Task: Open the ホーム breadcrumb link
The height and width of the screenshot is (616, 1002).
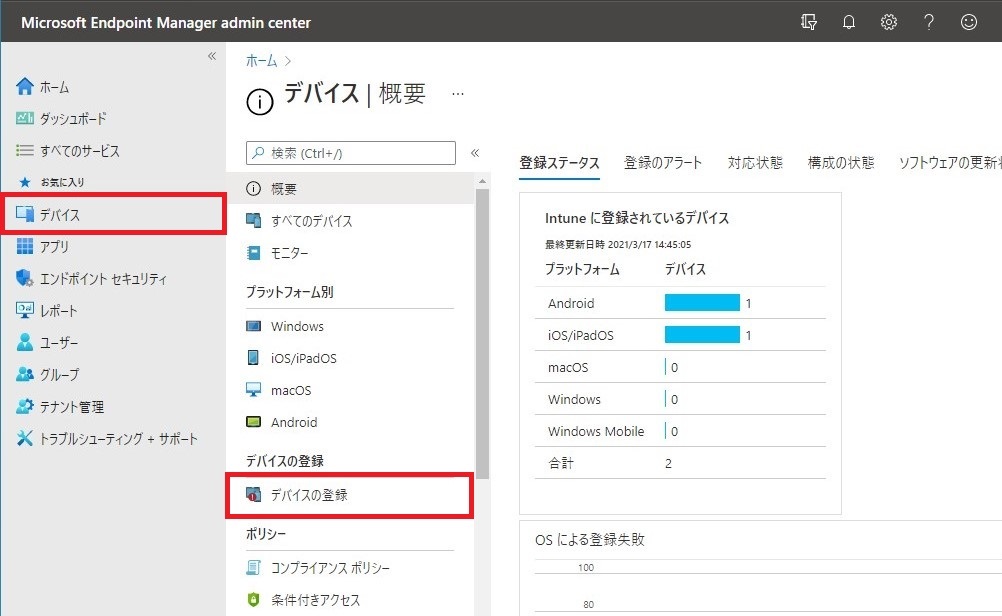Action: click(261, 61)
